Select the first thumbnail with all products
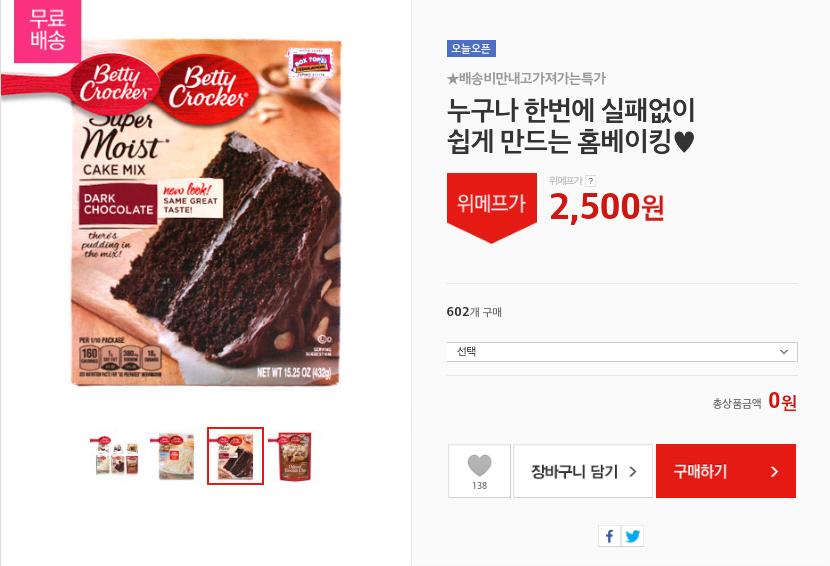The height and width of the screenshot is (566, 830). (117, 455)
